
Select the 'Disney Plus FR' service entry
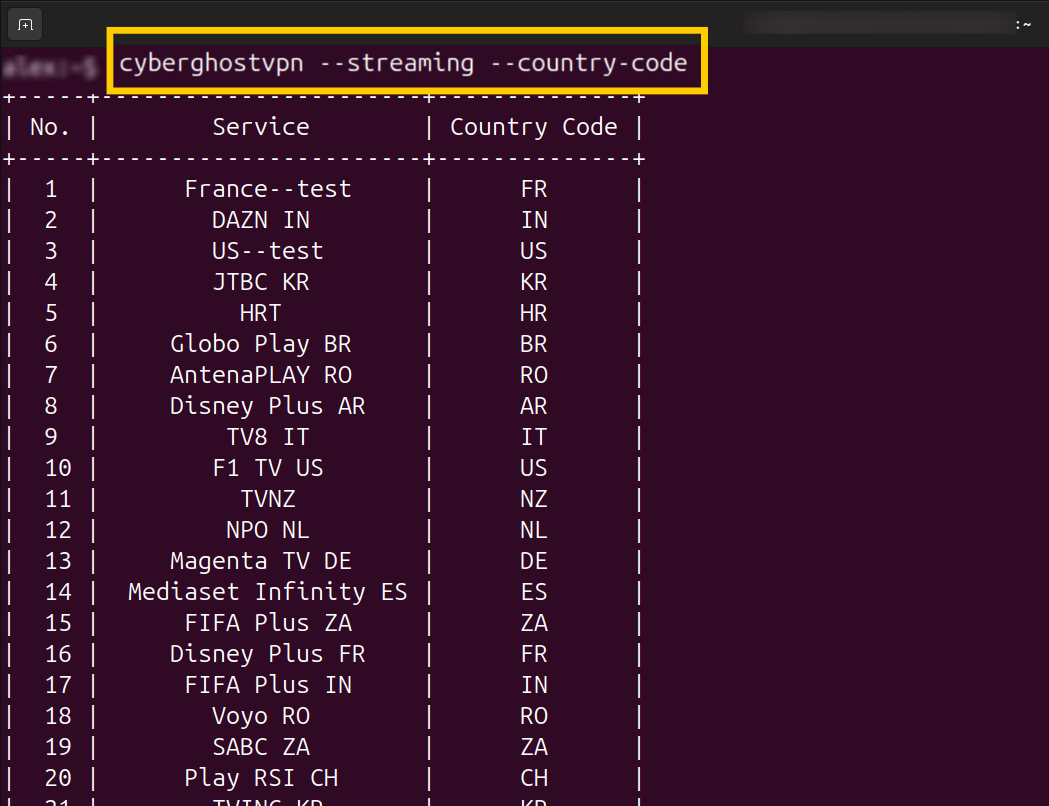click(x=267, y=653)
